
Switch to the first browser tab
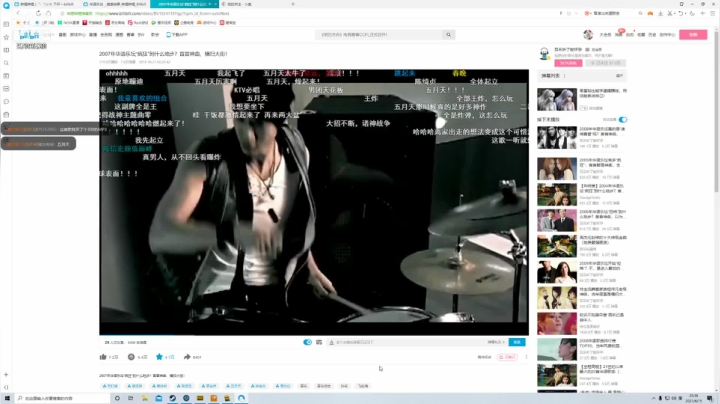click(x=45, y=4)
